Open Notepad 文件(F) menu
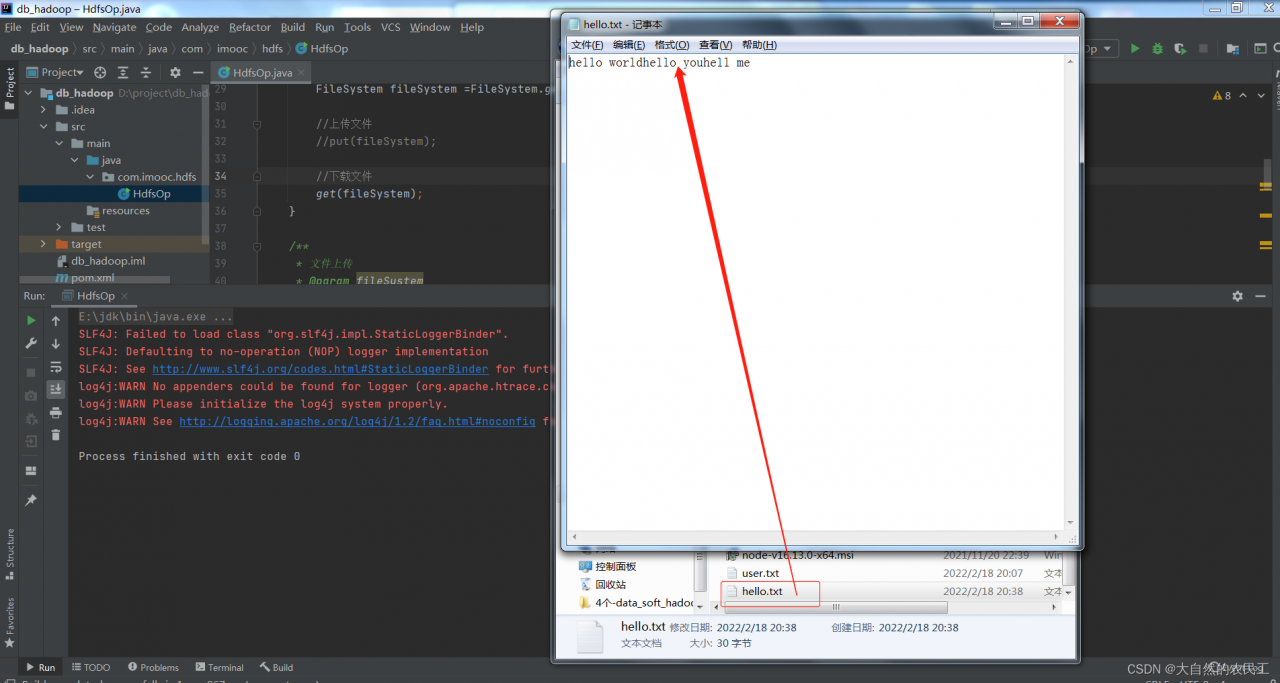This screenshot has width=1280, height=683. click(587, 45)
